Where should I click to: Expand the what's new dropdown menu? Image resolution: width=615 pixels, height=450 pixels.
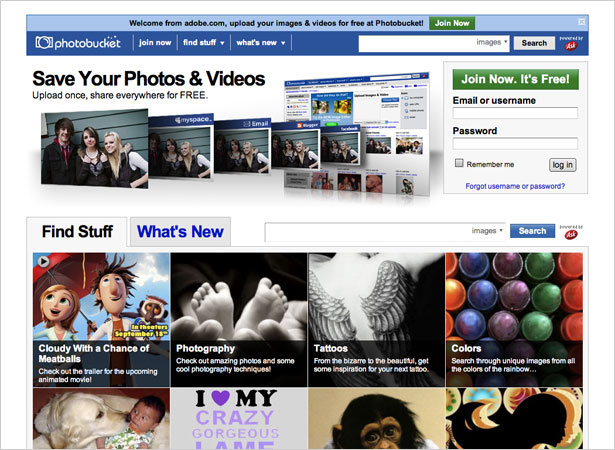pos(260,42)
